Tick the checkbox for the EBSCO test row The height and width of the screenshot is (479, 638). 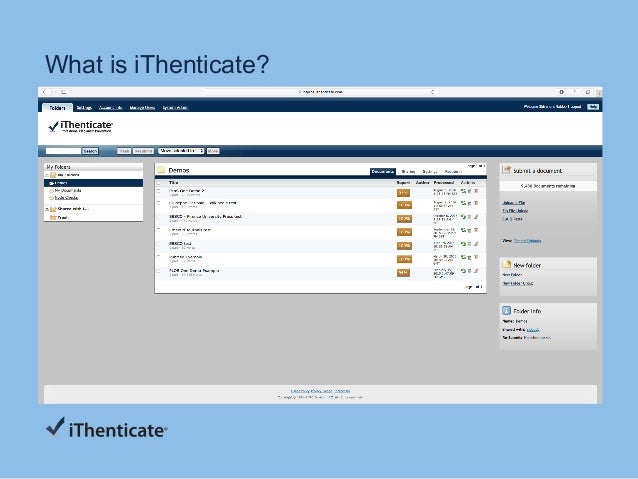coord(158,244)
